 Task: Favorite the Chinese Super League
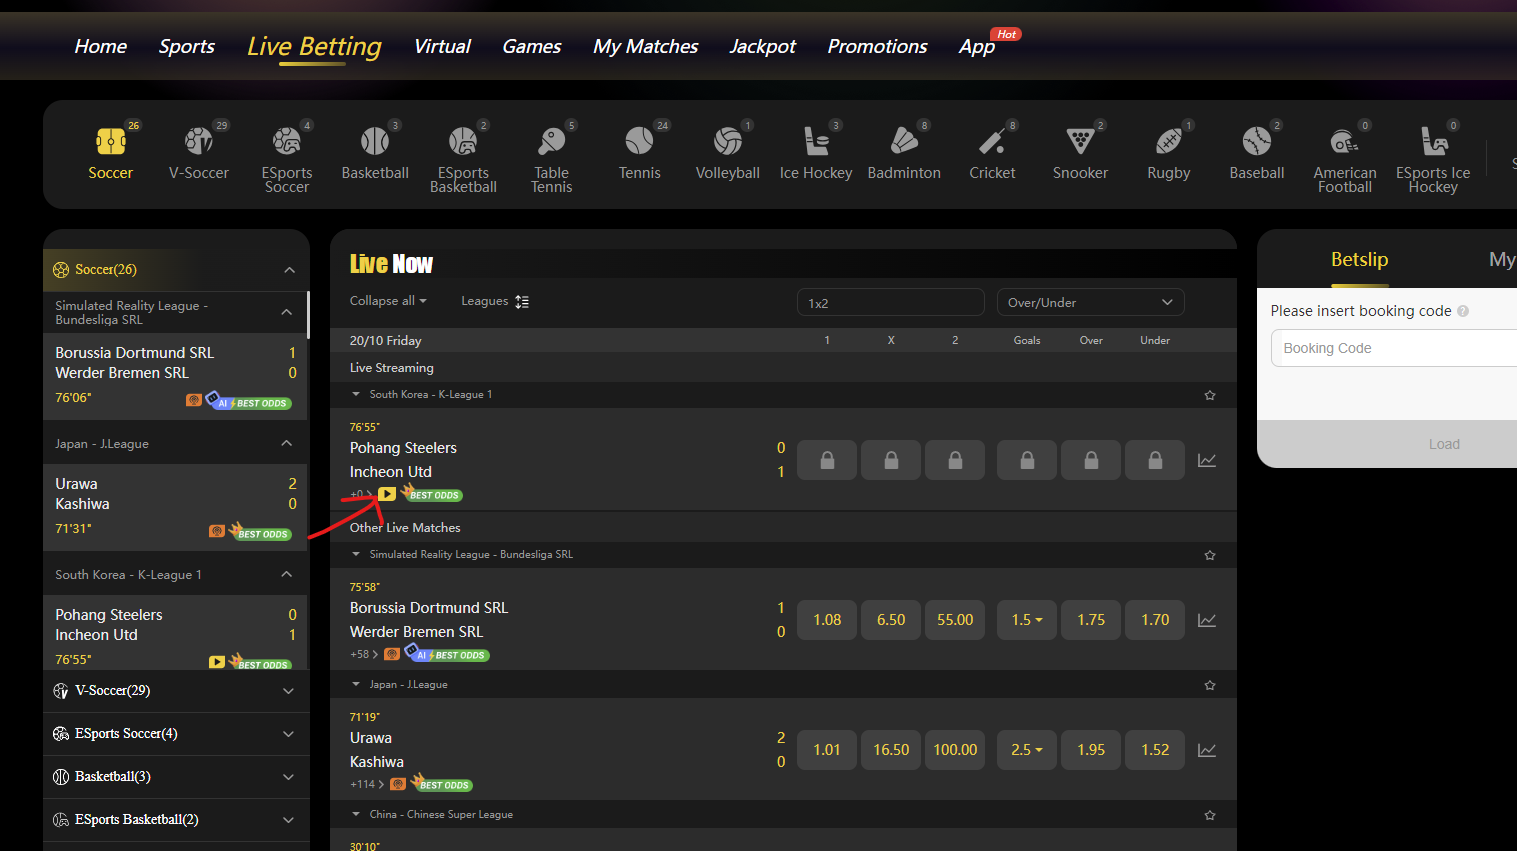point(1210,815)
